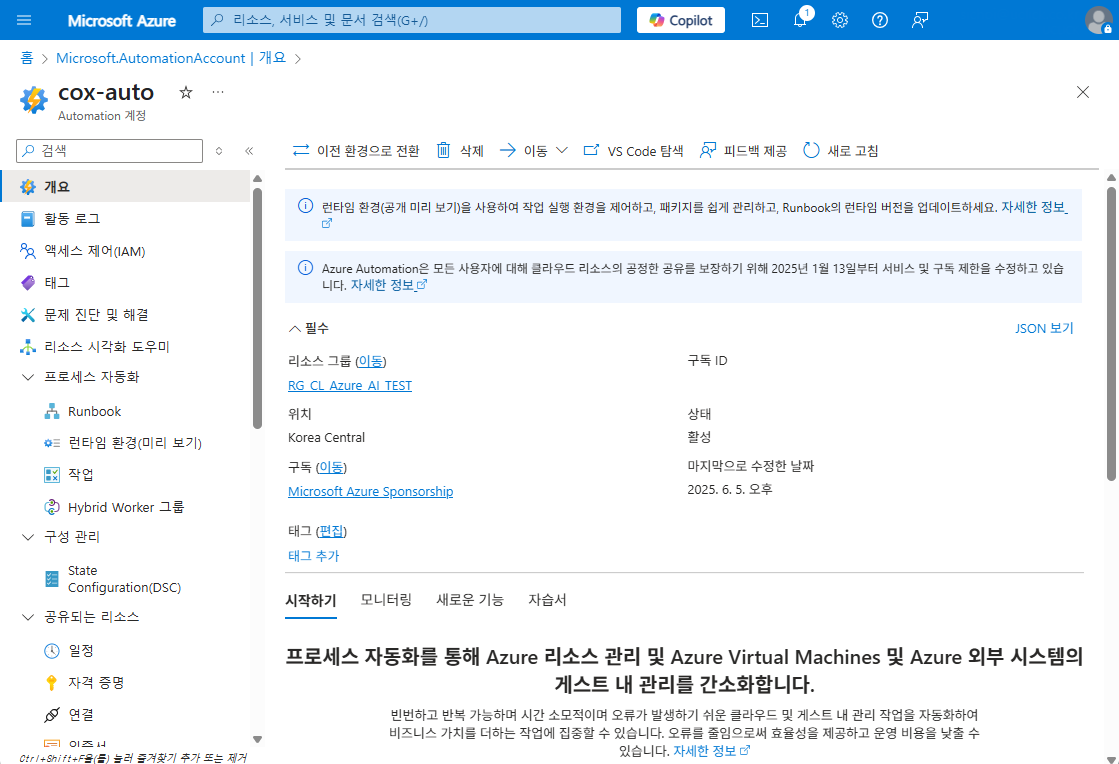Click 편집 link next to 태그
The image size is (1119, 764).
tap(331, 531)
